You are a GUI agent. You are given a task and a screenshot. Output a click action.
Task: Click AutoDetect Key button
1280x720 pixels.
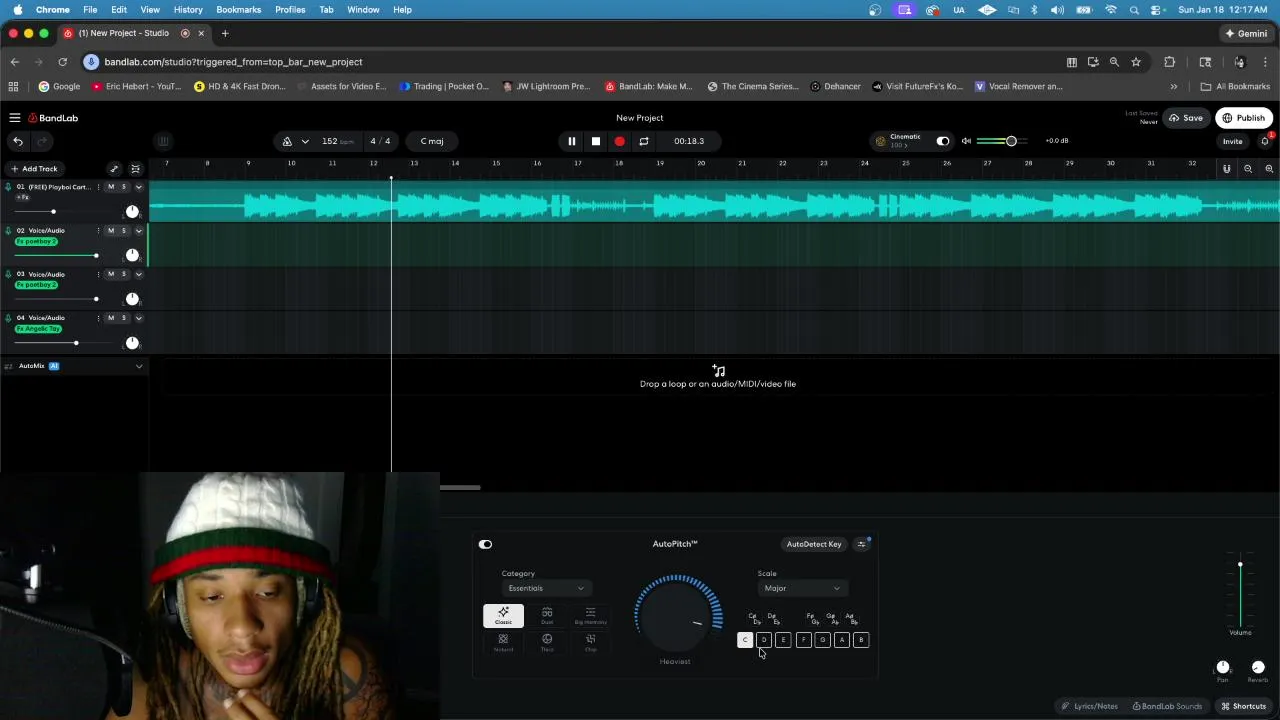pyautogui.click(x=814, y=544)
